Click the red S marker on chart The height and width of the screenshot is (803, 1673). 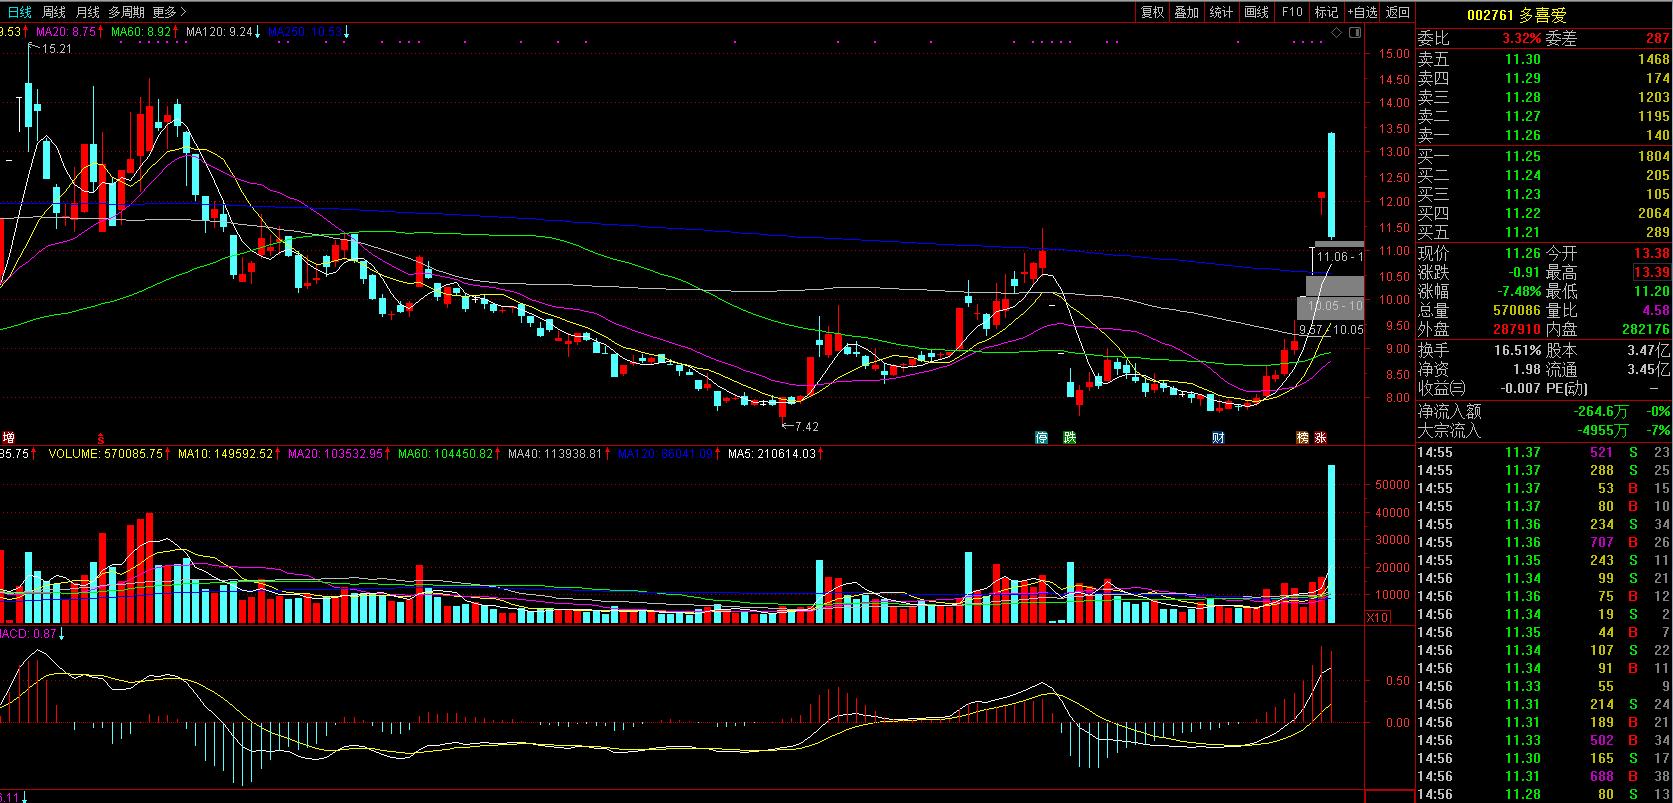pyautogui.click(x=100, y=438)
